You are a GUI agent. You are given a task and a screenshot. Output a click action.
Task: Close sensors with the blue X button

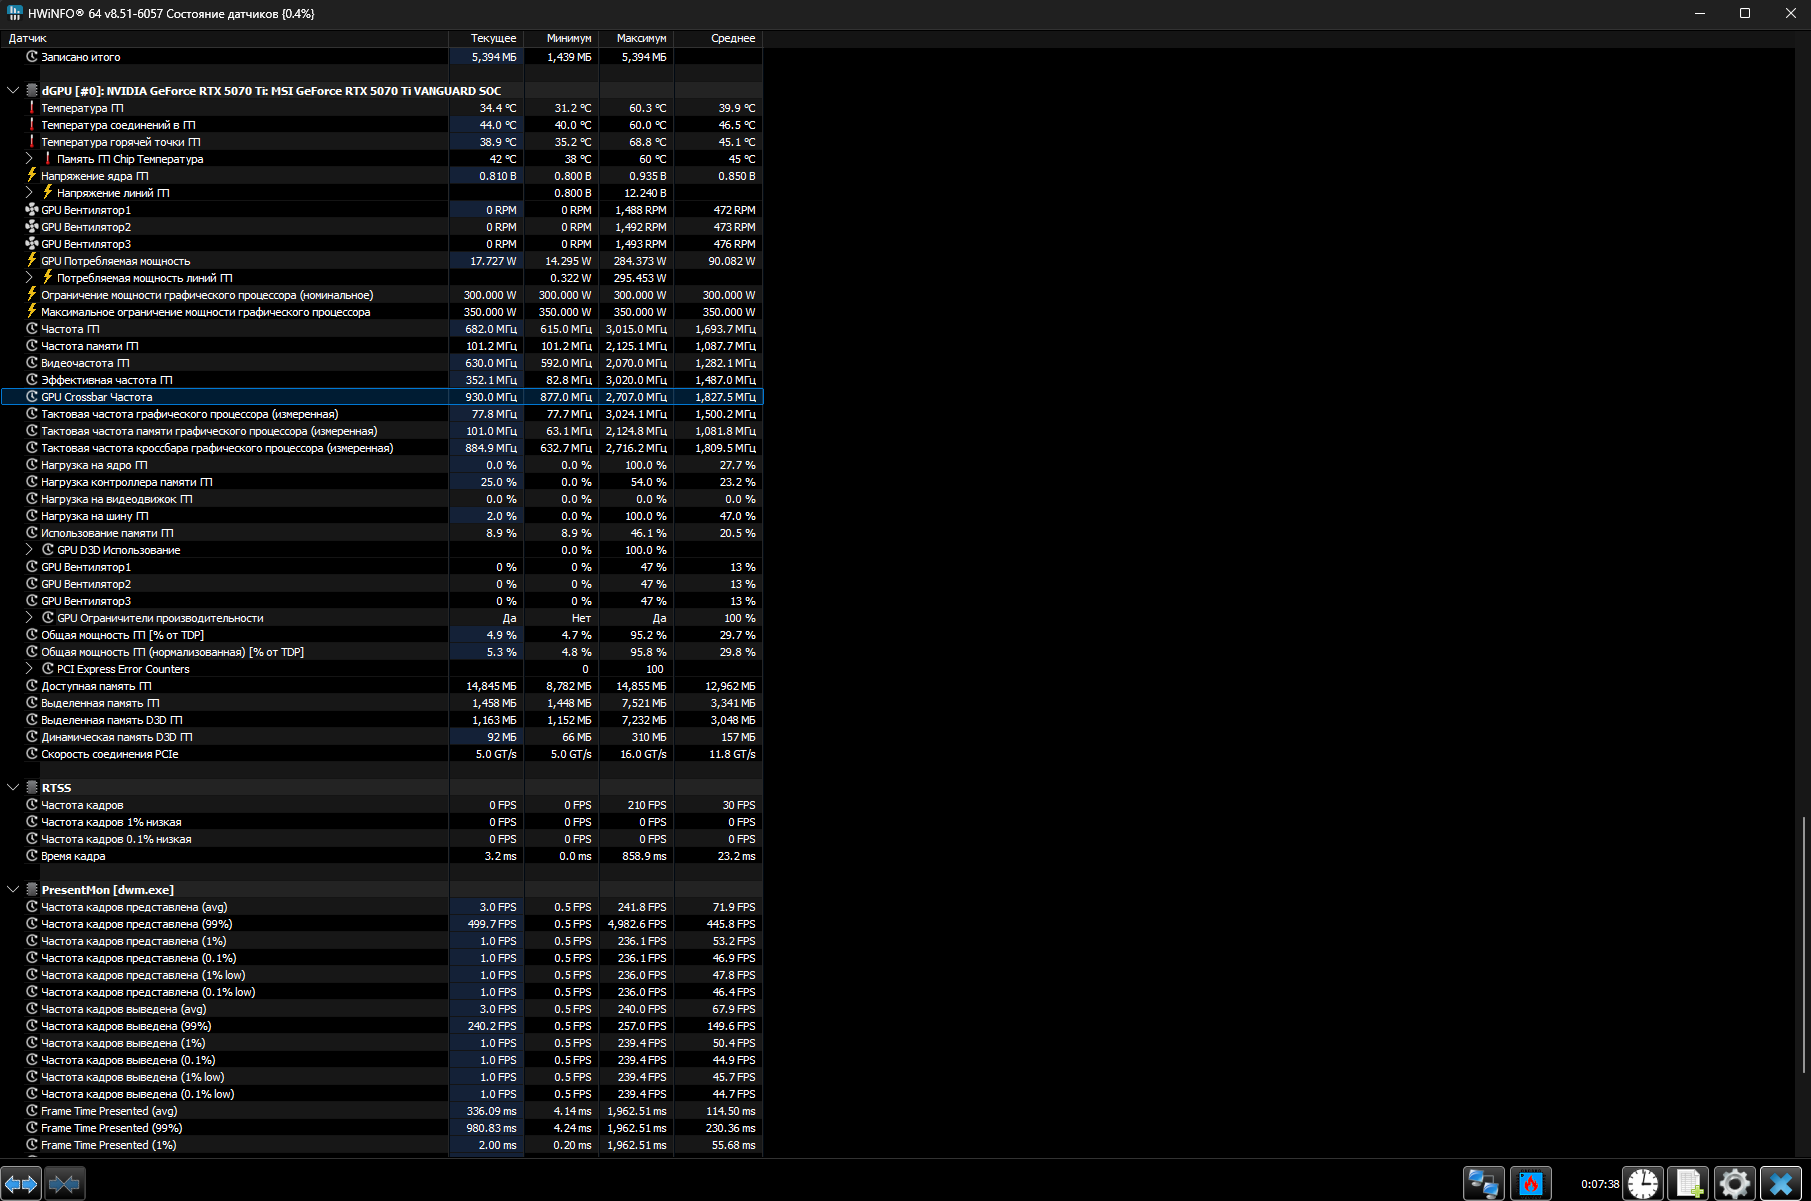1780,1184
